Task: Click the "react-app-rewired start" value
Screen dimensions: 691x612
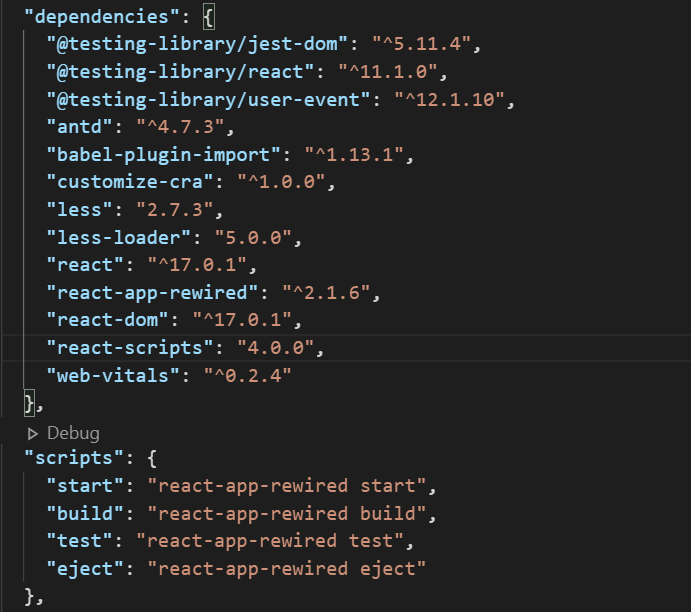Action: [x=286, y=486]
